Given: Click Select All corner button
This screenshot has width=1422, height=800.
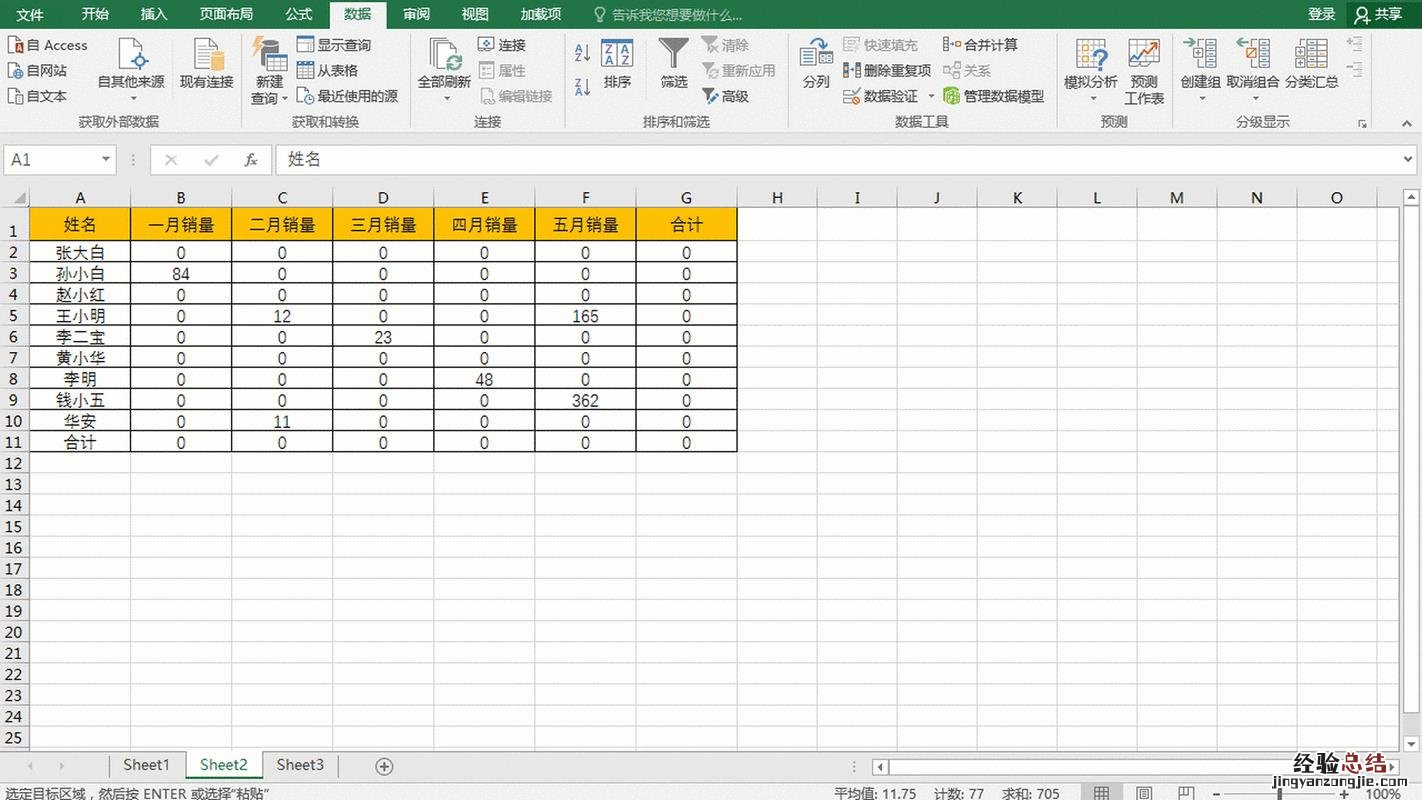Looking at the screenshot, I should click(14, 198).
